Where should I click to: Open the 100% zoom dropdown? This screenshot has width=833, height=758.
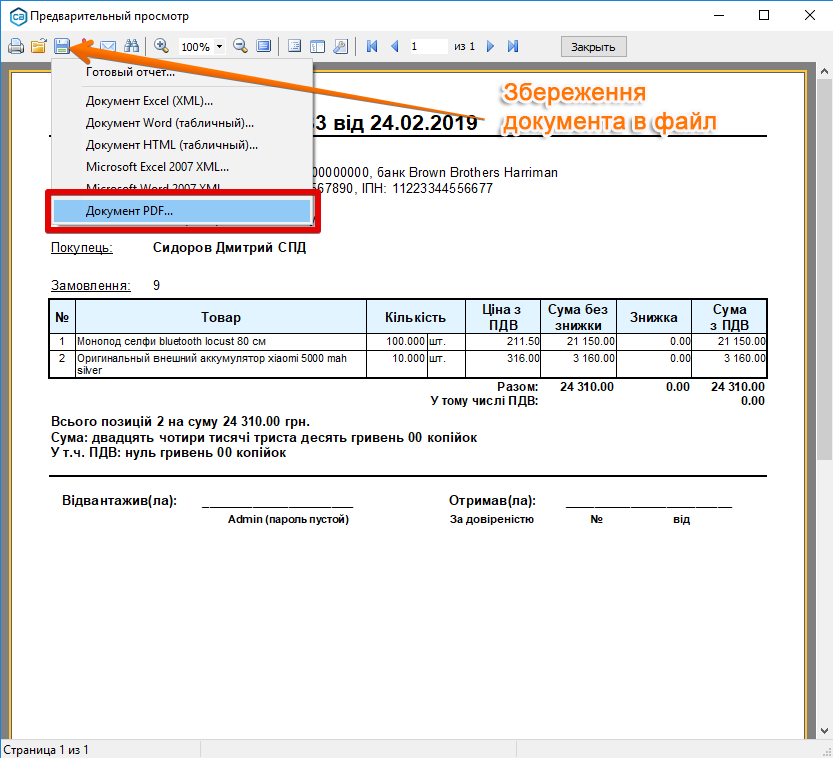(x=219, y=47)
